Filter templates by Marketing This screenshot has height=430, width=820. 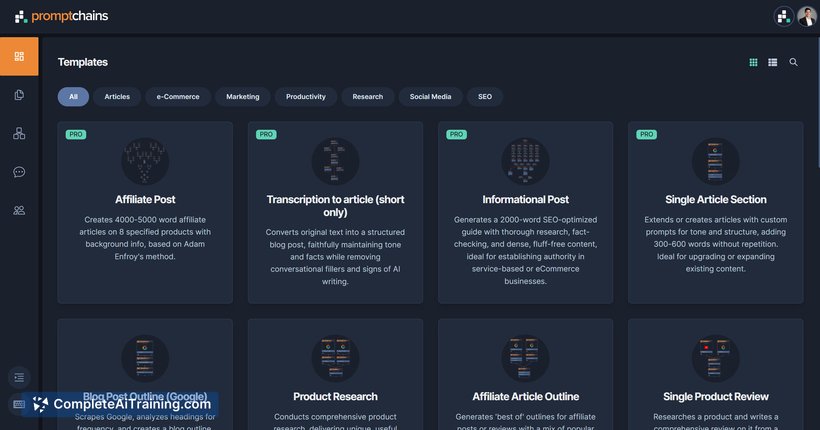pos(243,97)
